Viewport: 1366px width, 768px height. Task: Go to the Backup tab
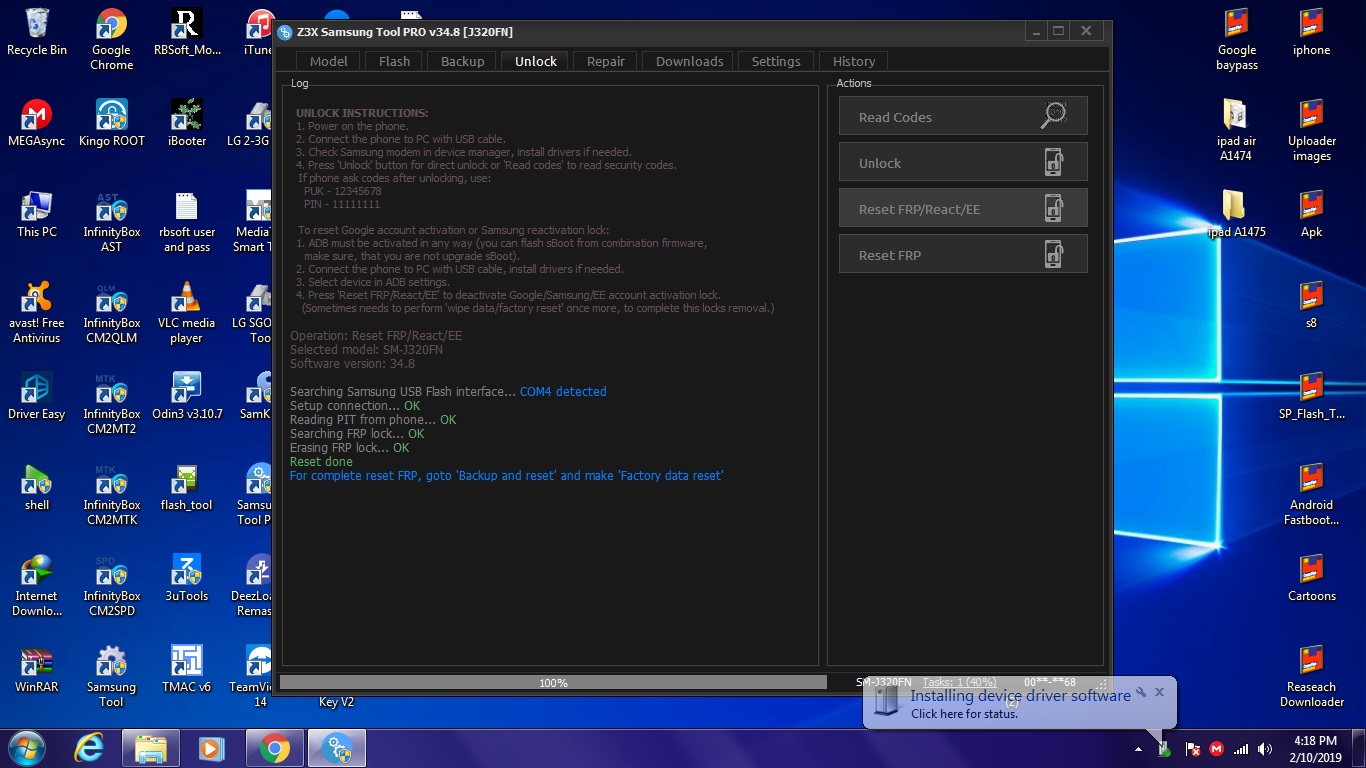coord(462,61)
